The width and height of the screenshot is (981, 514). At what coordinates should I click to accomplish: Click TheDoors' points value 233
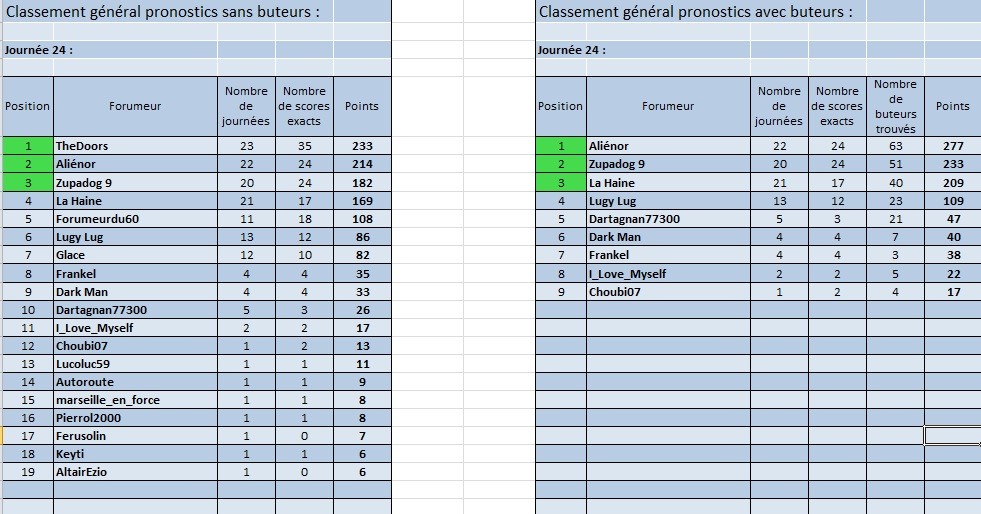click(361, 146)
